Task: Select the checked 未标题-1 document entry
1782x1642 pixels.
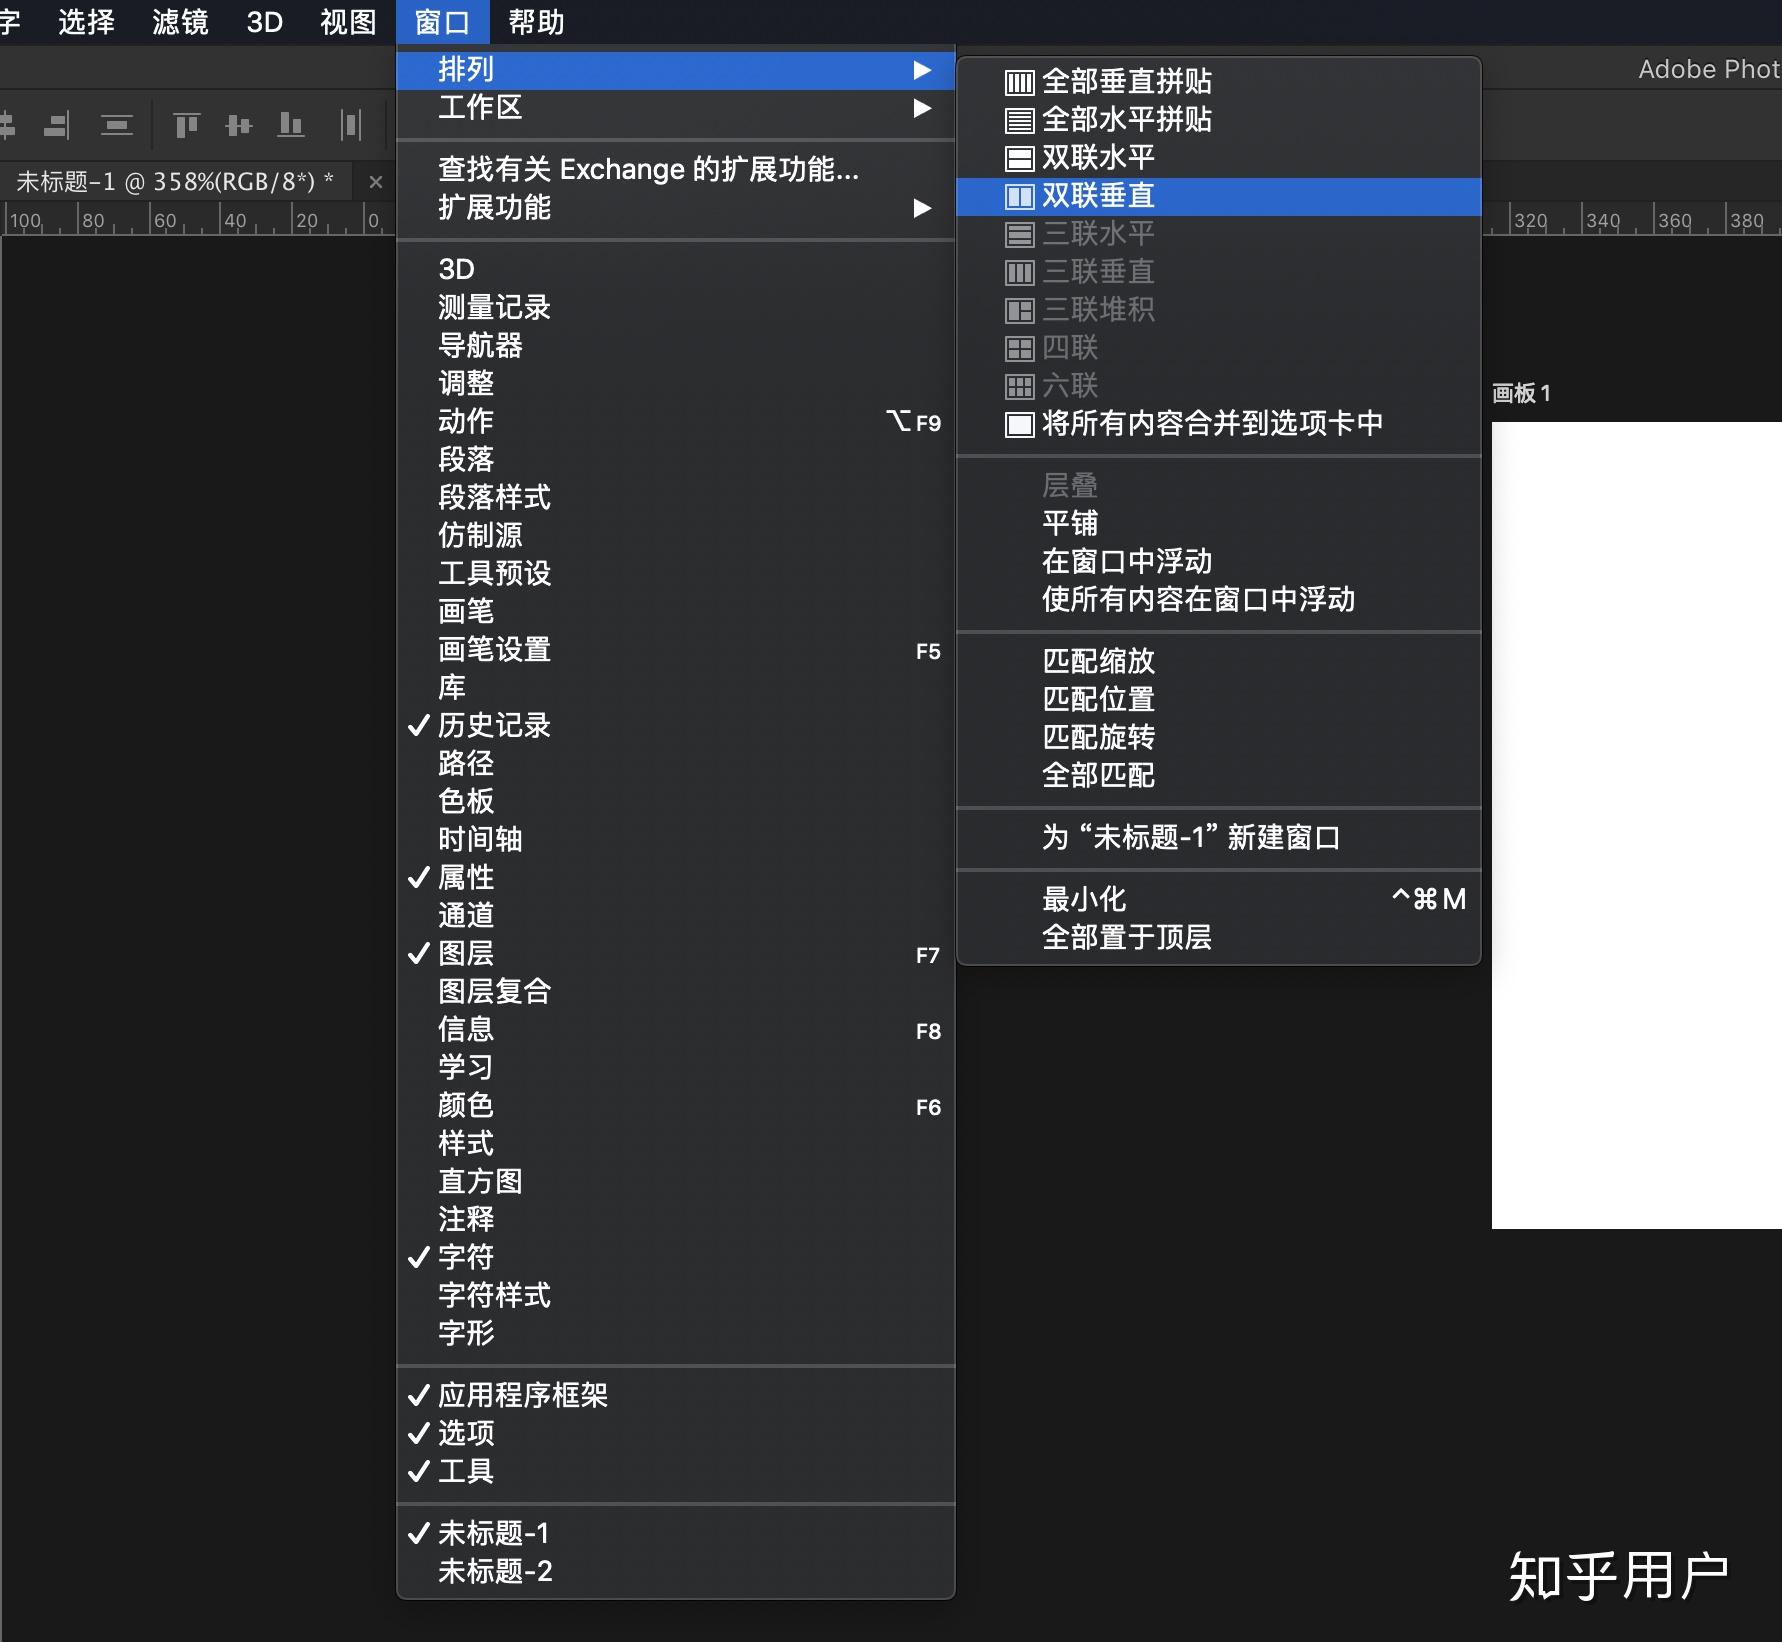Action: click(676, 1533)
